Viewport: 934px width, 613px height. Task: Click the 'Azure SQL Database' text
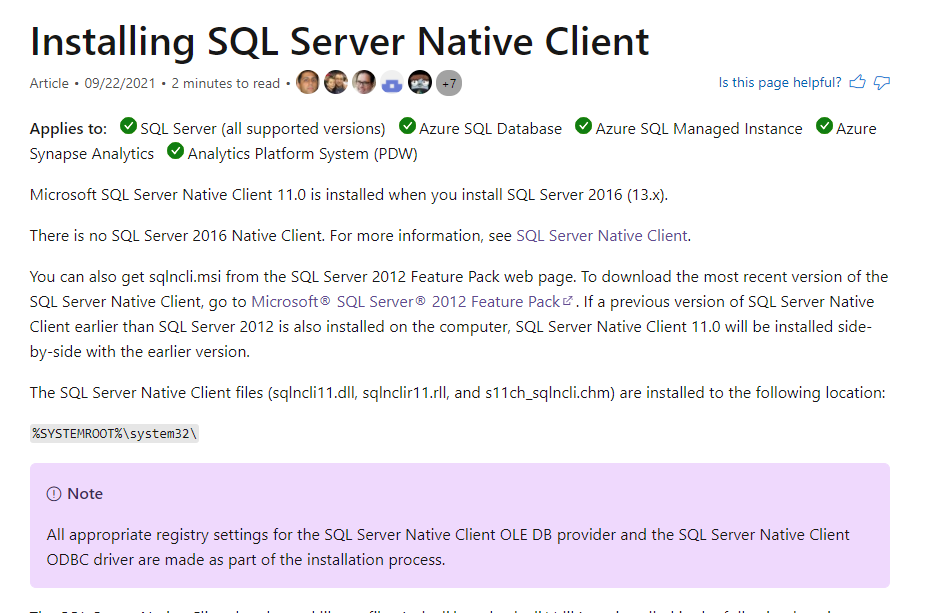point(490,129)
